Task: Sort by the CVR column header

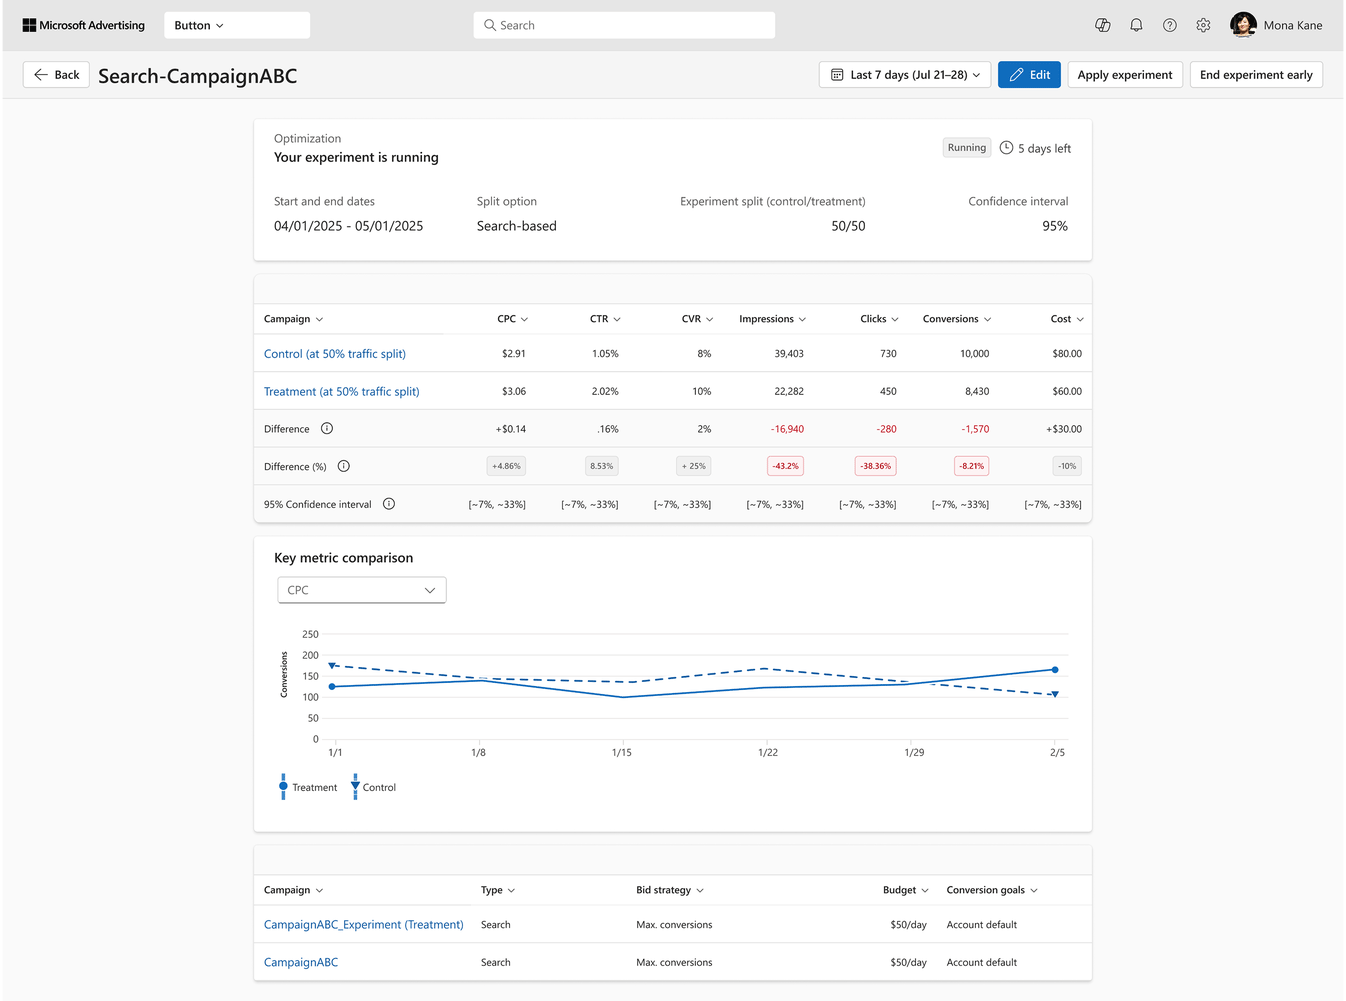Action: pyautogui.click(x=697, y=319)
